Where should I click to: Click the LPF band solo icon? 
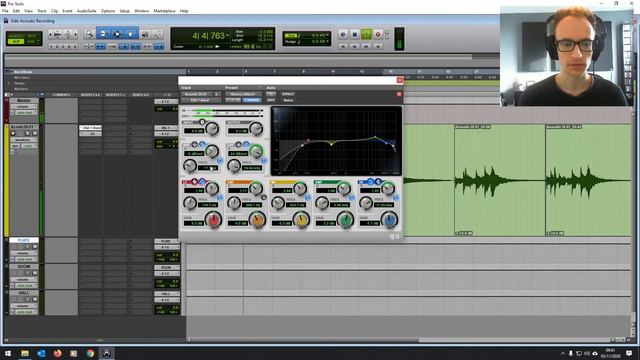[264, 161]
